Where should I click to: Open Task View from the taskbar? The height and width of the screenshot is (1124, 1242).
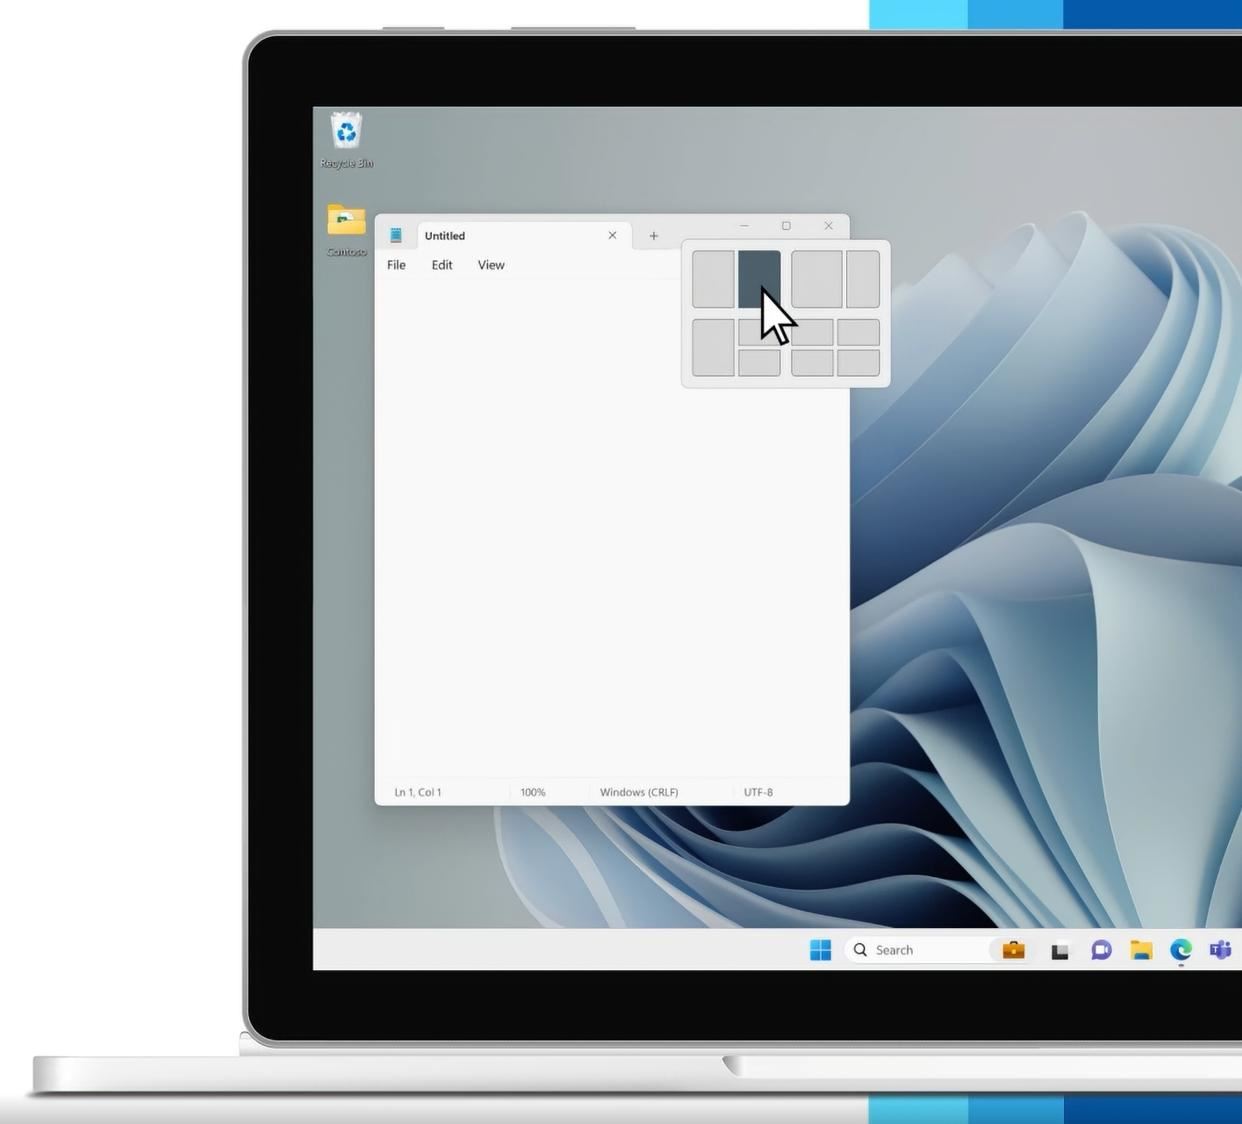tap(1060, 951)
